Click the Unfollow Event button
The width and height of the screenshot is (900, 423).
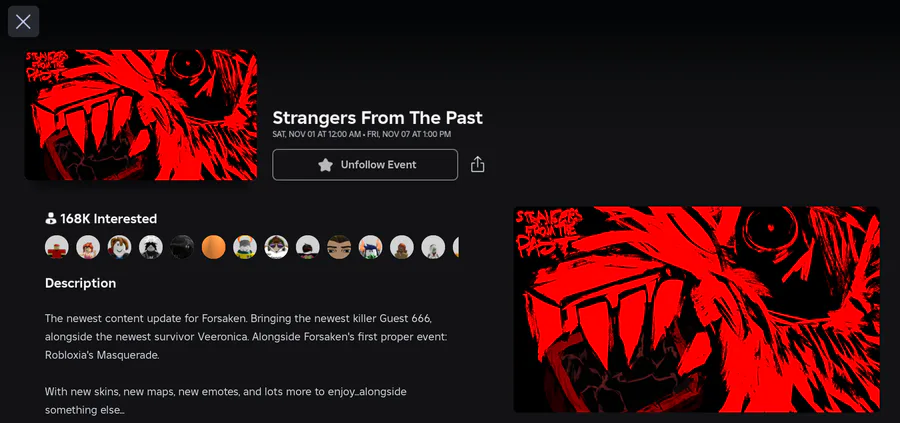(365, 165)
